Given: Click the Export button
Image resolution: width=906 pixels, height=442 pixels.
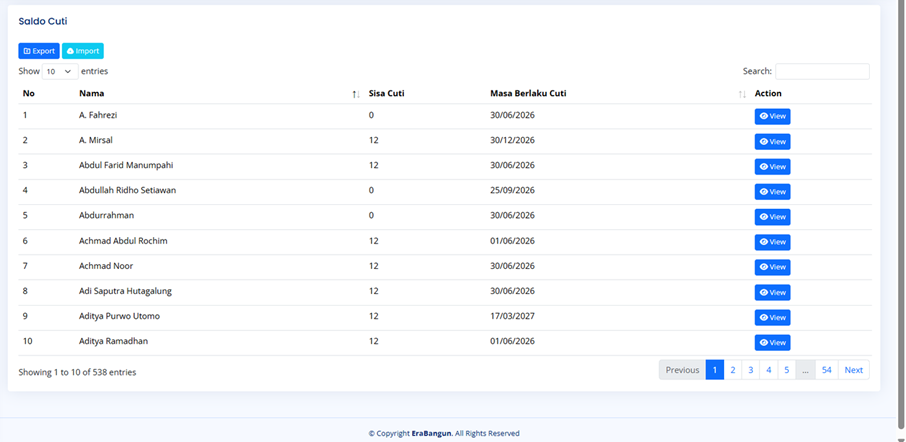Looking at the screenshot, I should 39,51.
